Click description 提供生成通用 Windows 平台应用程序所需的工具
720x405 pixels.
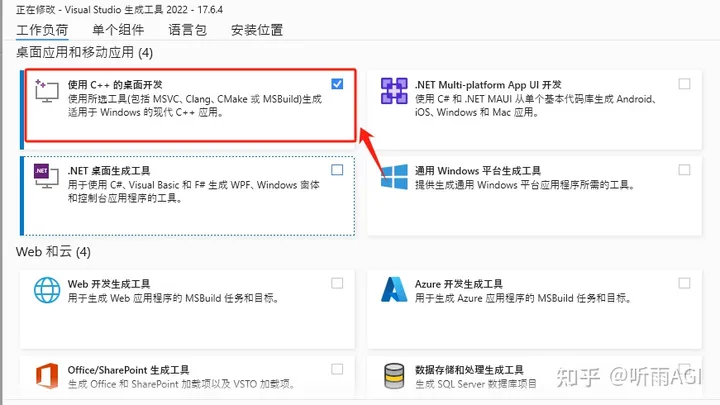click(525, 185)
